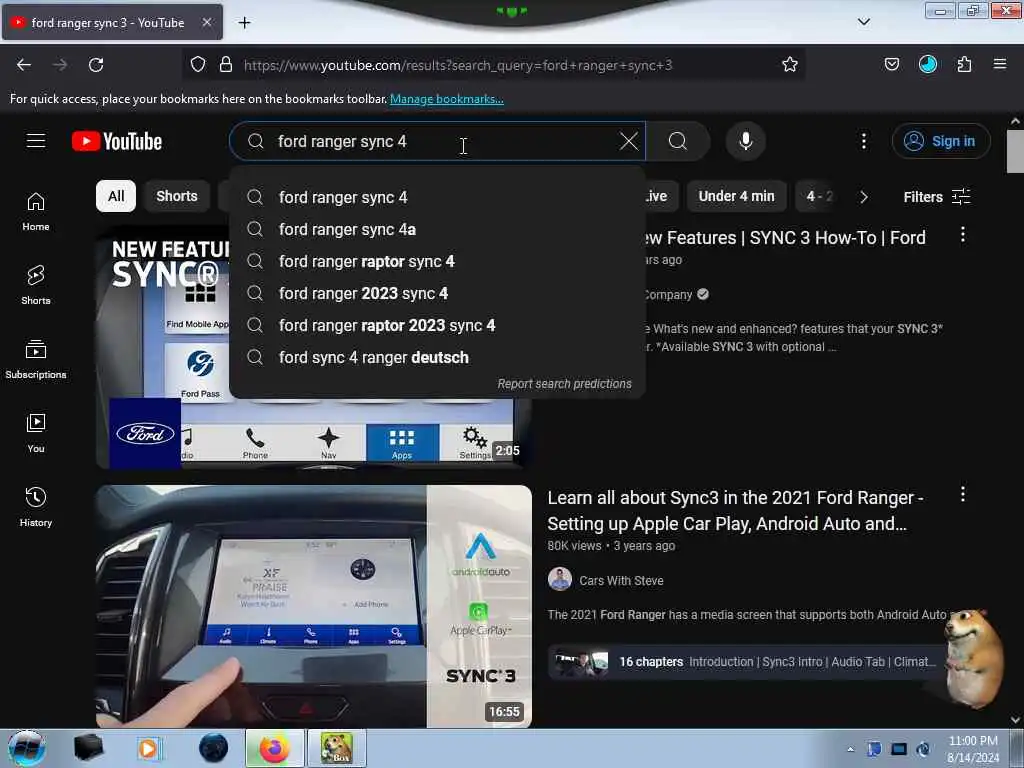Click Report search predictions
The height and width of the screenshot is (768, 1024).
[564, 384]
